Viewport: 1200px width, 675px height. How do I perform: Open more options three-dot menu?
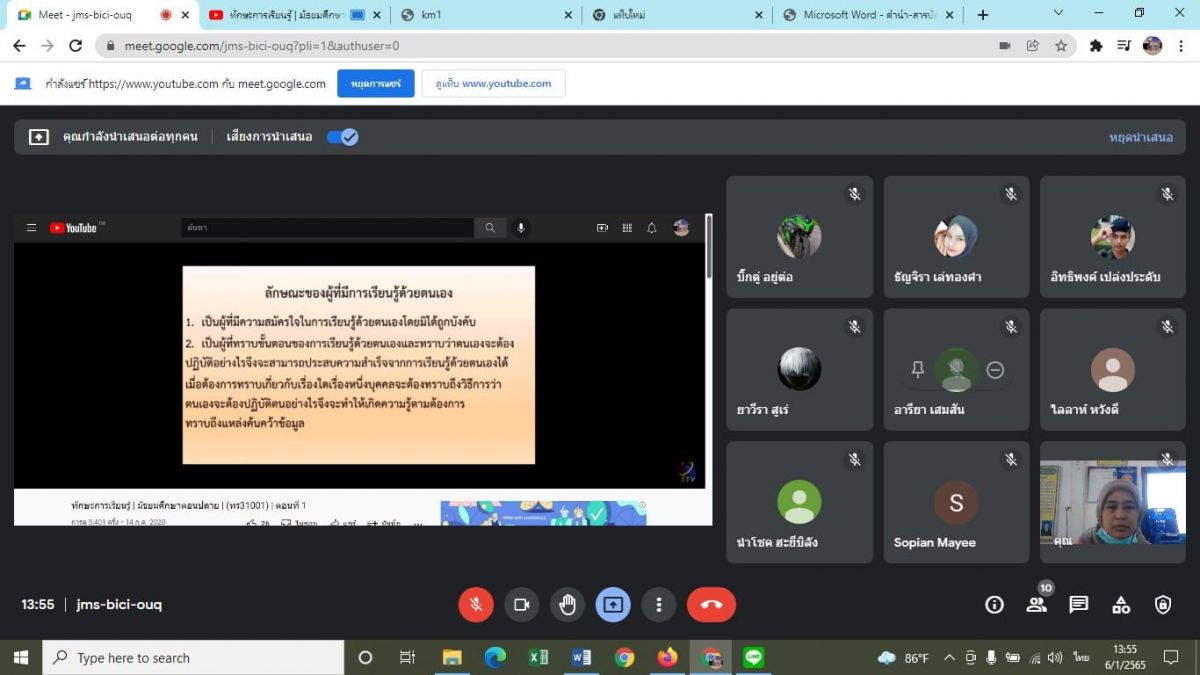658,604
